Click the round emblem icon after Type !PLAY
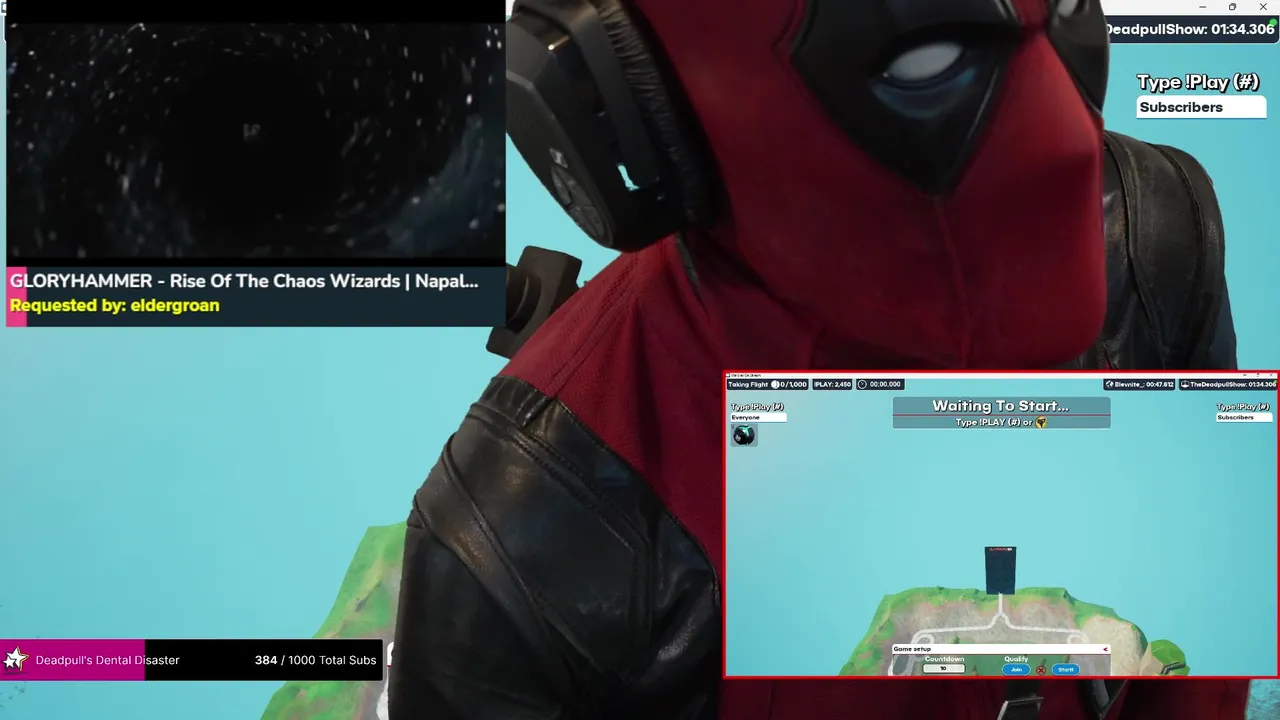 pyautogui.click(x=1041, y=422)
